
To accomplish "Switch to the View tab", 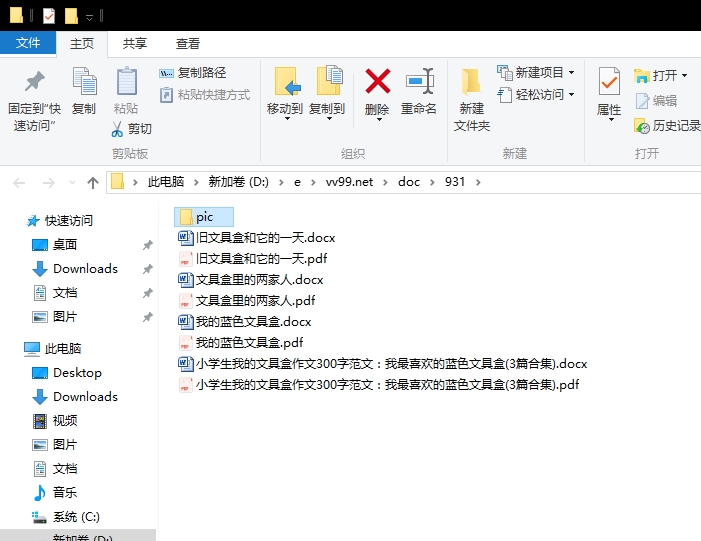I will click(x=187, y=44).
